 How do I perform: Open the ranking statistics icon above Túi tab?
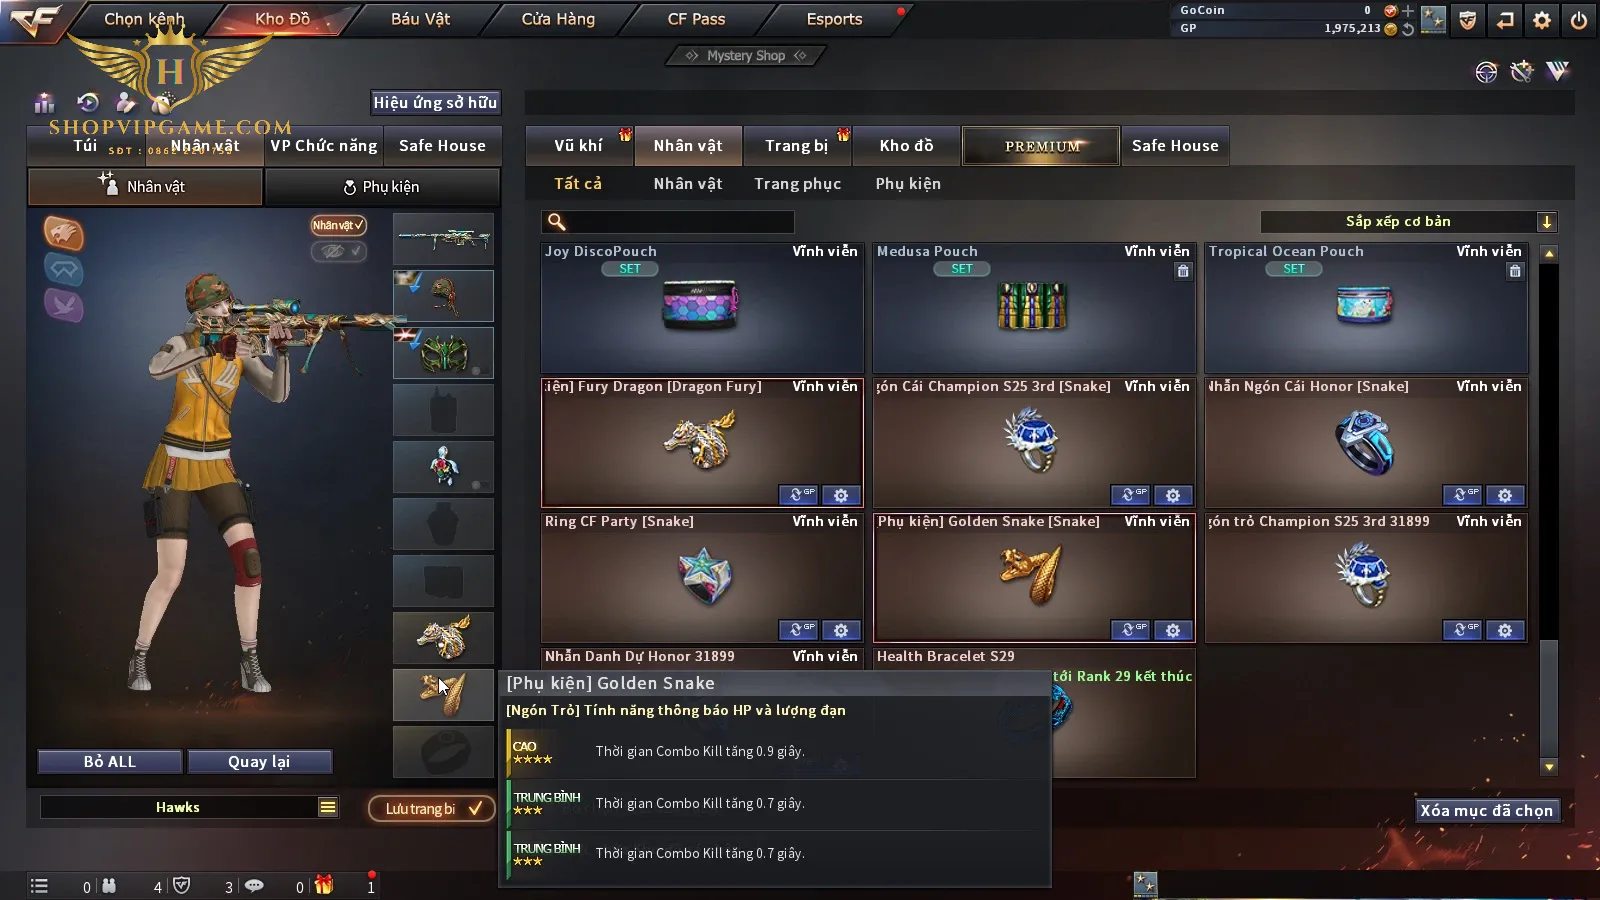coord(44,103)
